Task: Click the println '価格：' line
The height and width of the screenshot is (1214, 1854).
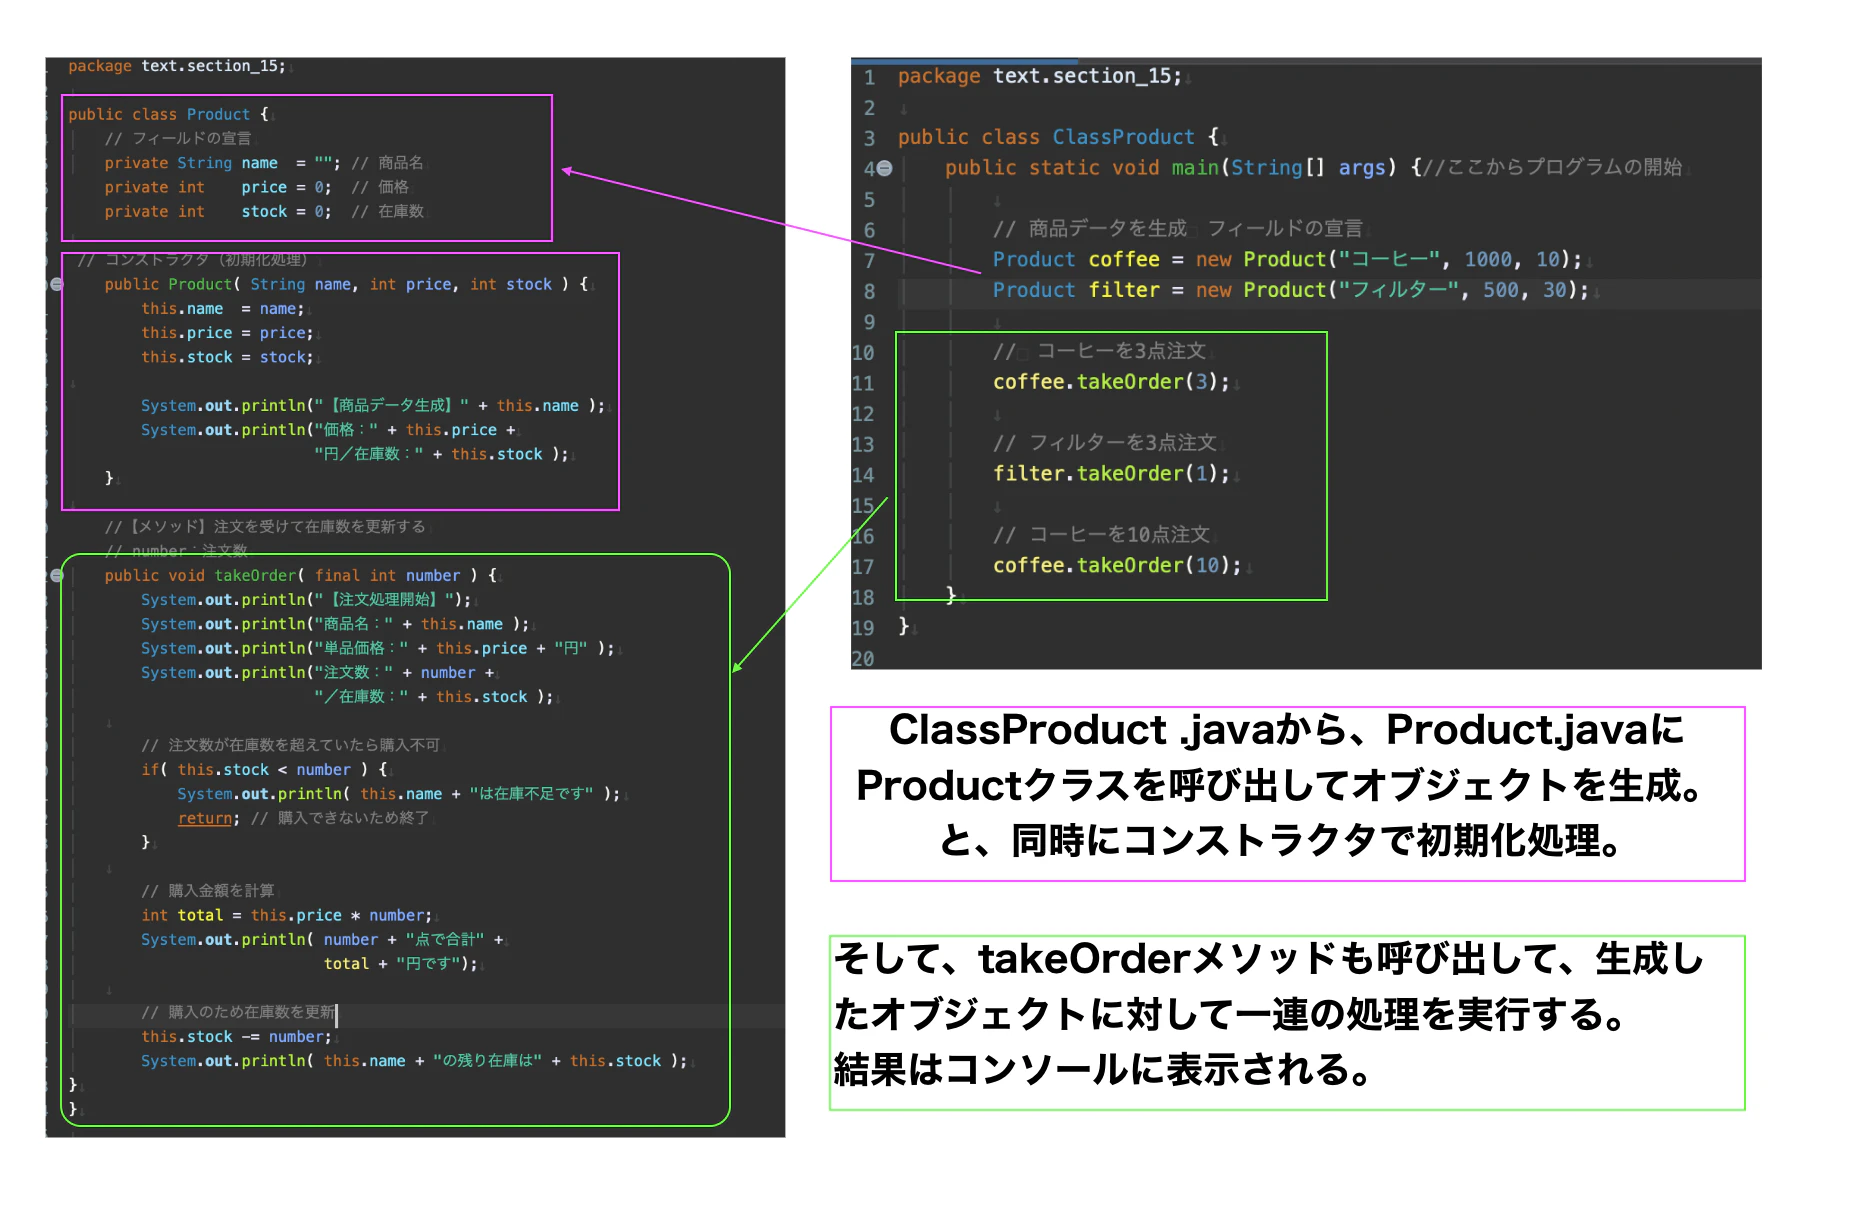Action: 328,430
